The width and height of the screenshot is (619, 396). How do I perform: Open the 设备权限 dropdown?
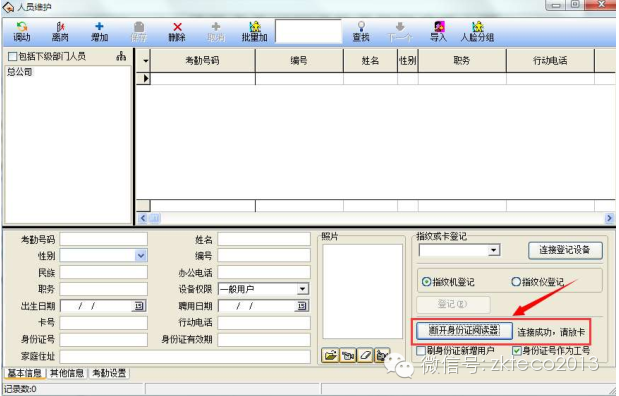pos(302,289)
